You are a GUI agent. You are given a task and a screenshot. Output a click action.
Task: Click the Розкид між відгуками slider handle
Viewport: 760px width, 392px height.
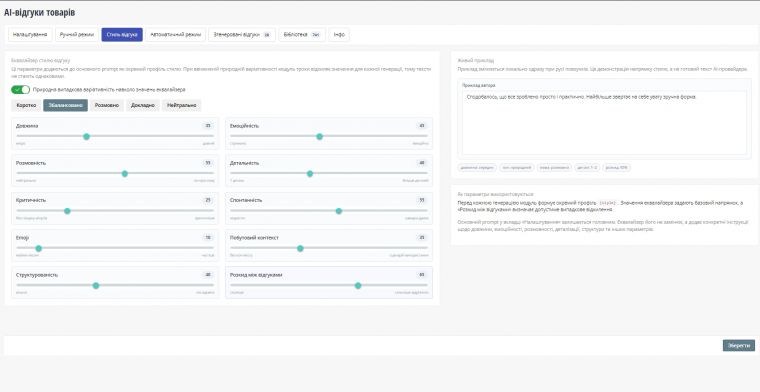(x=358, y=285)
